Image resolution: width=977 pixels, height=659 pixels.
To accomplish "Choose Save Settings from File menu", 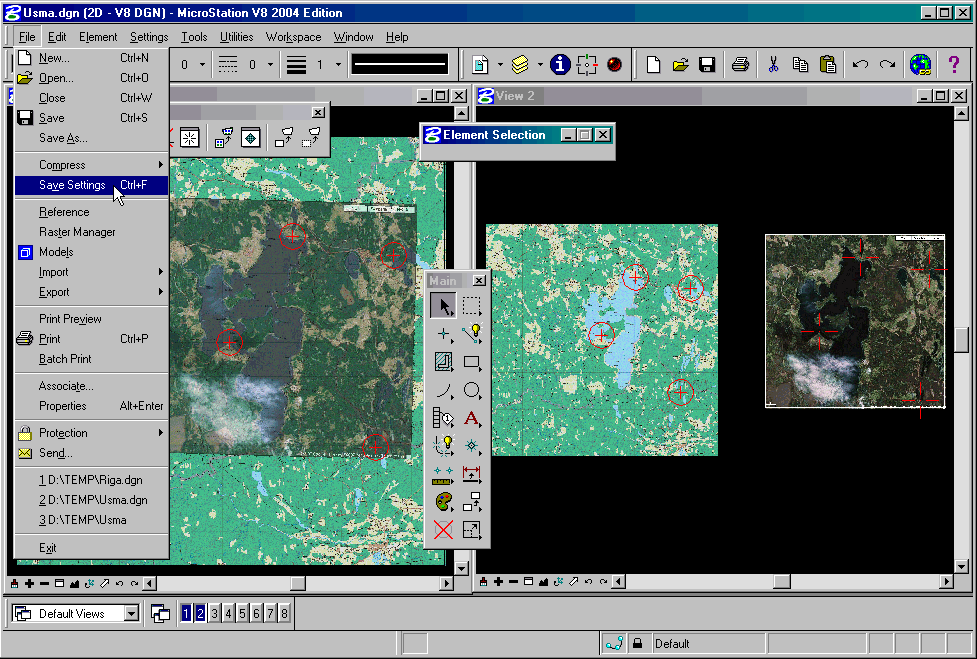I will [x=91, y=185].
